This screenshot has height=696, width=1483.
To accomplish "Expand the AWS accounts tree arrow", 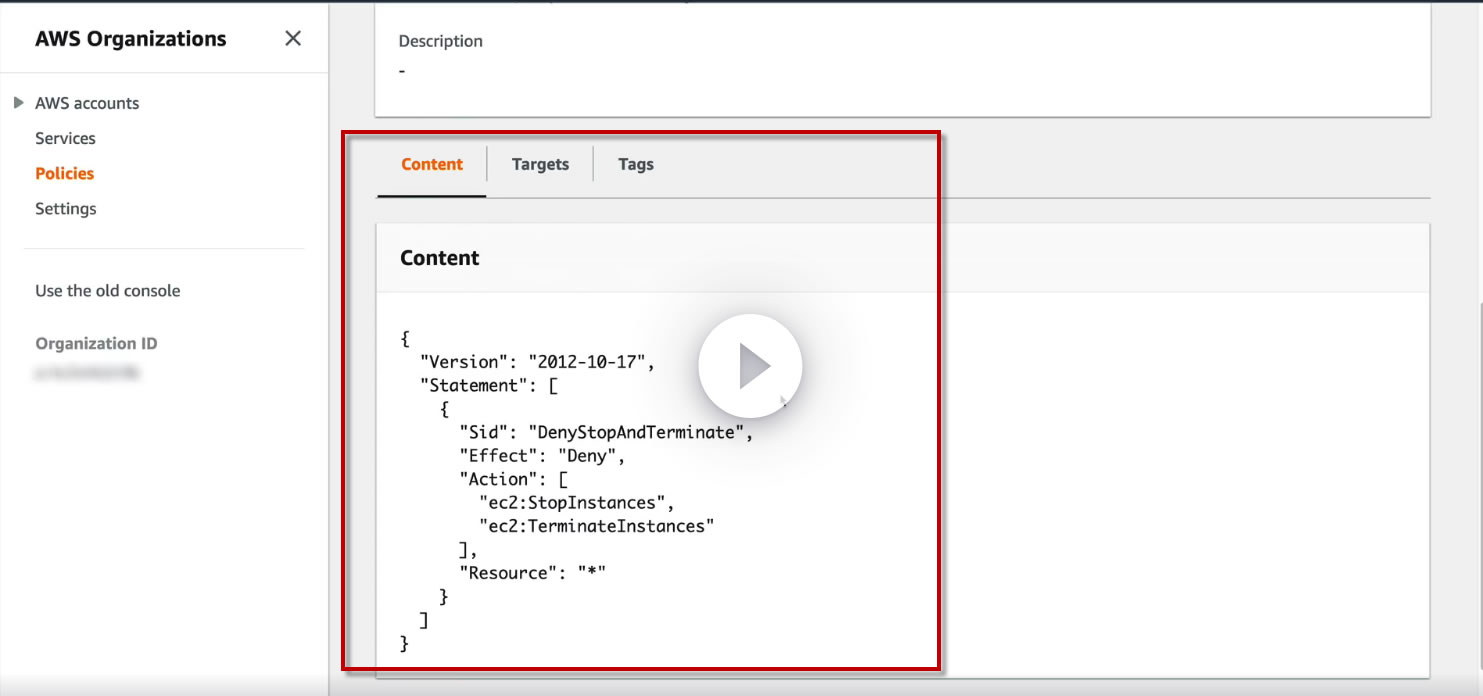I will tap(19, 103).
